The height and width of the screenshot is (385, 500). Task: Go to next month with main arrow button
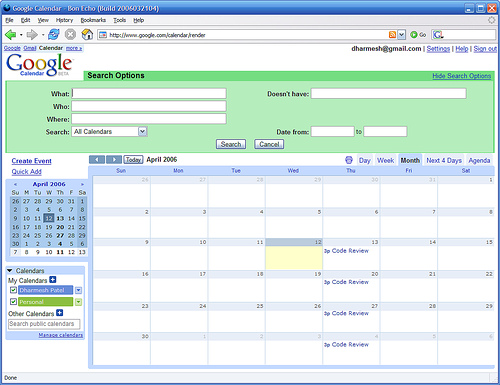point(114,160)
